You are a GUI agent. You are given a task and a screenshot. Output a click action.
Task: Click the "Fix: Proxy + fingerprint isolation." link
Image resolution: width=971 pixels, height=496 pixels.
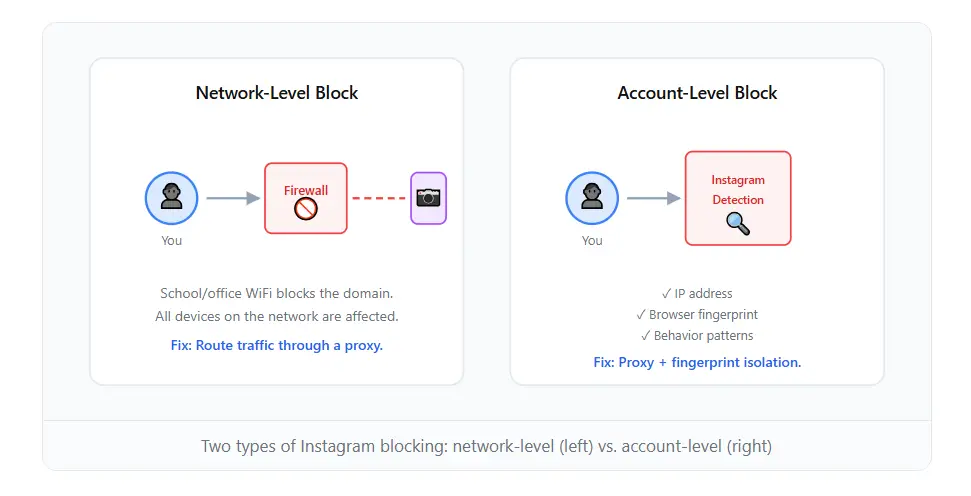point(697,362)
